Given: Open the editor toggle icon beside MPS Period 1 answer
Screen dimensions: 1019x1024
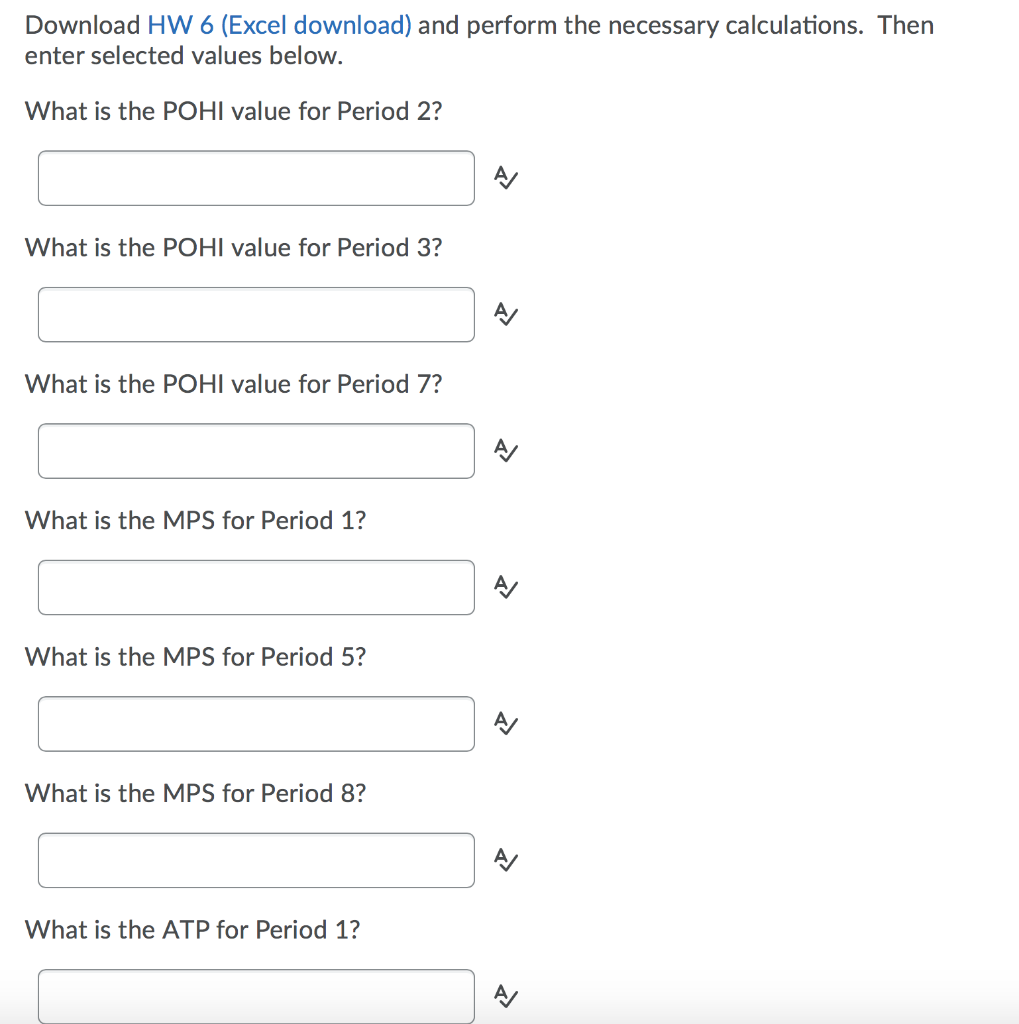Looking at the screenshot, I should coord(504,587).
